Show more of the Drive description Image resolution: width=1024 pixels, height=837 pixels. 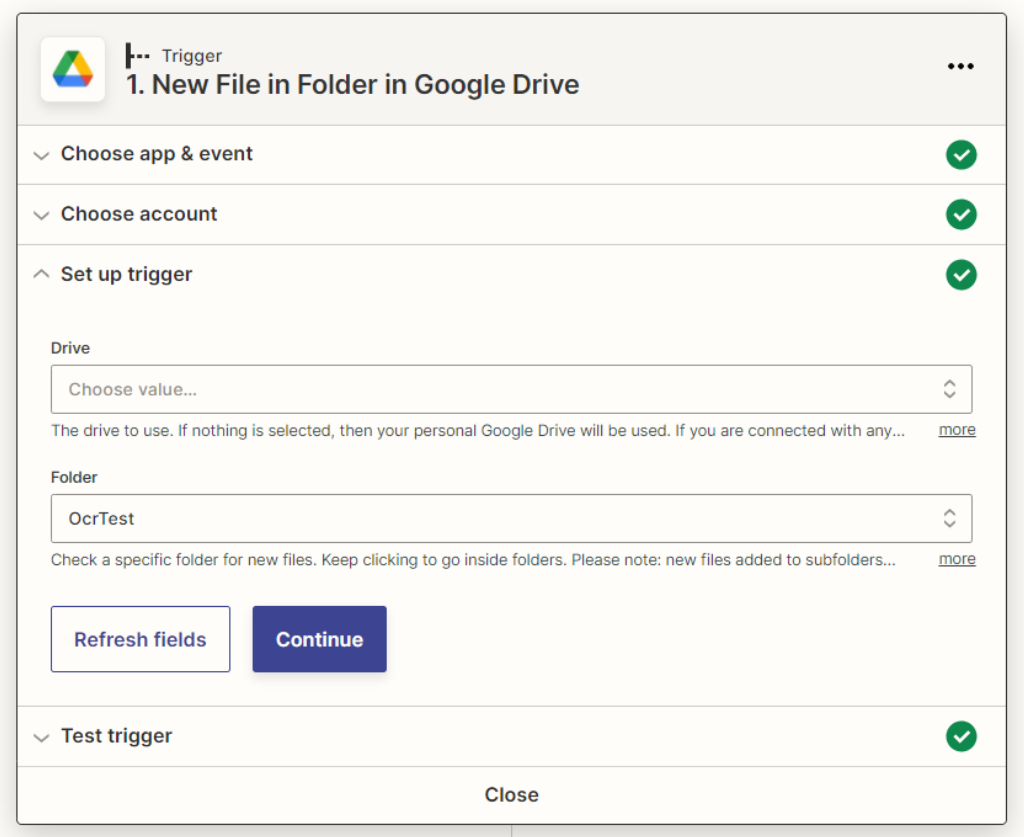957,430
